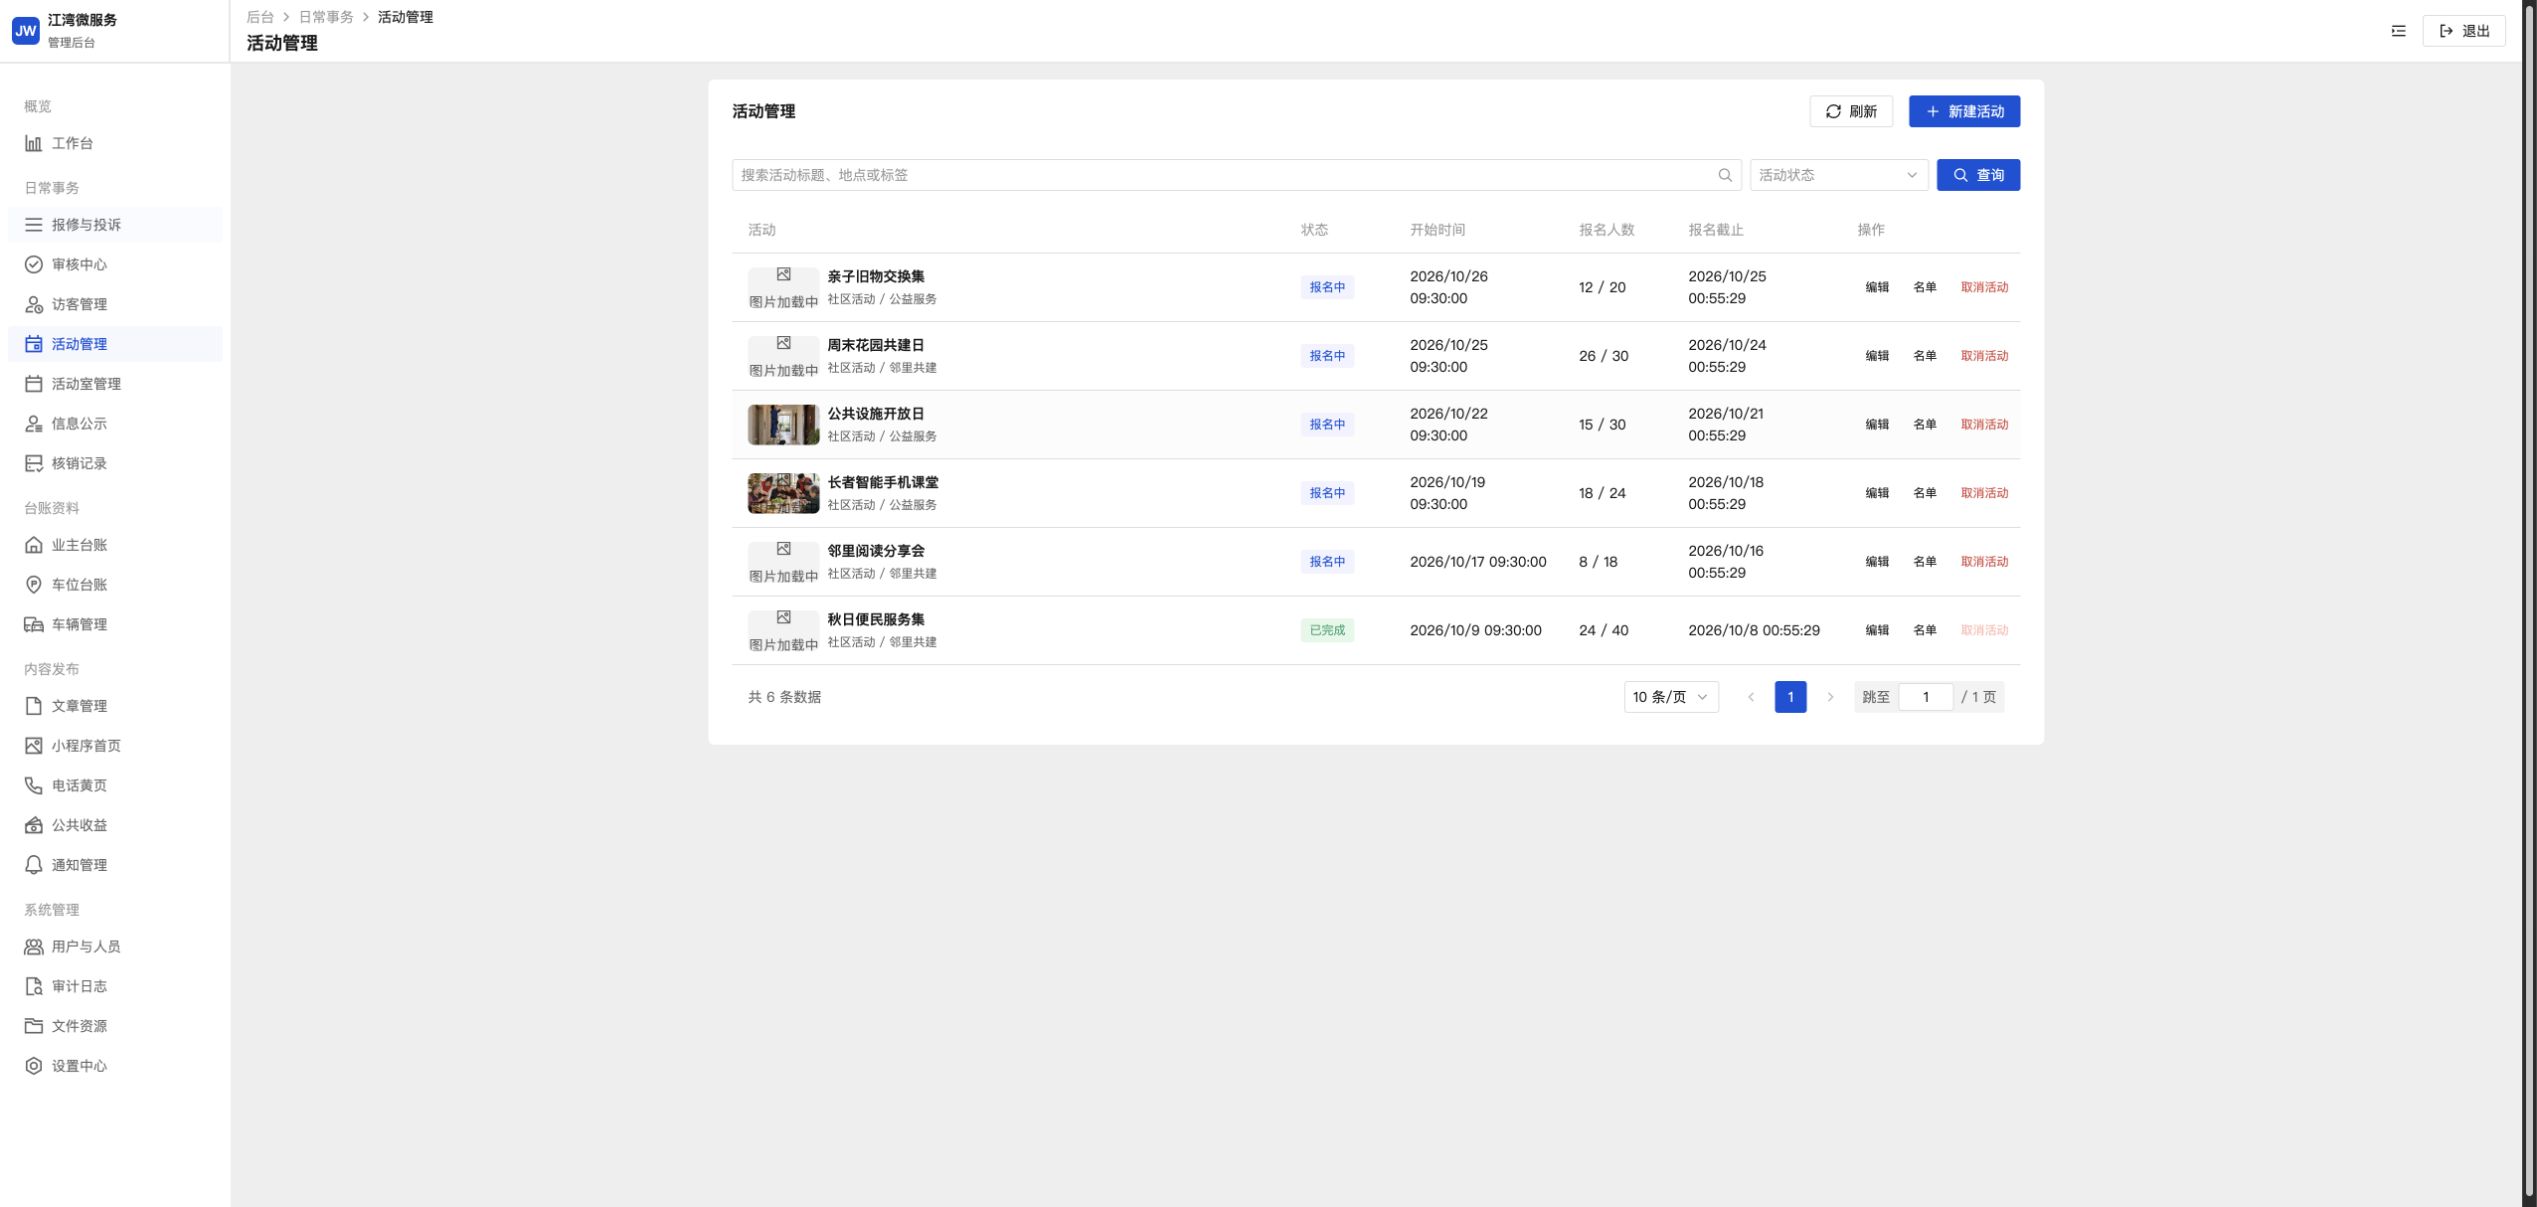Screen dimensions: 2537x1207
Task: Click the sidebar collapse icon in header
Action: [x=2398, y=31]
